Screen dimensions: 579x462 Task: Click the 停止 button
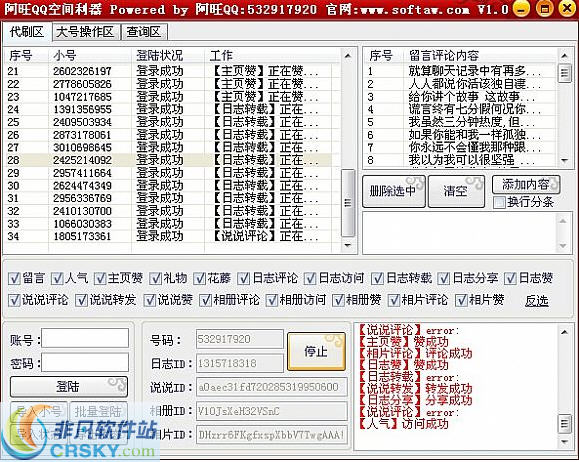316,351
